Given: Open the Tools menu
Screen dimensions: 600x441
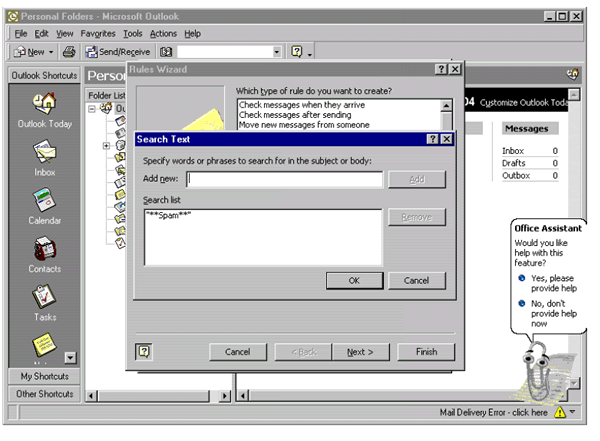Looking at the screenshot, I should pyautogui.click(x=132, y=34).
